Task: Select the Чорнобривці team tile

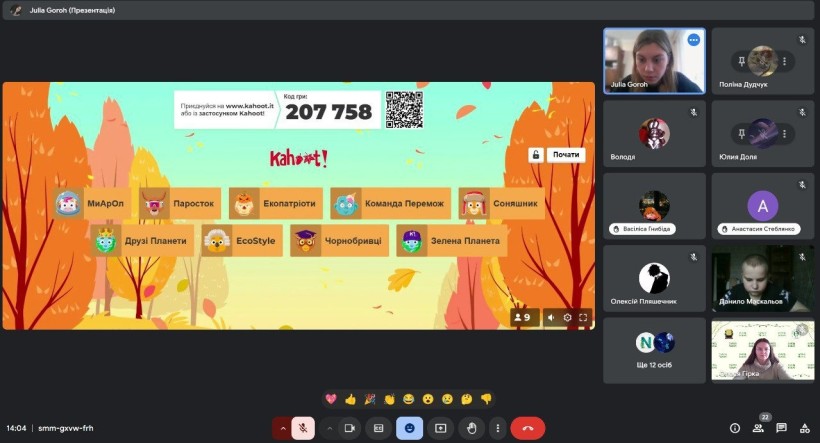Action: tap(339, 241)
